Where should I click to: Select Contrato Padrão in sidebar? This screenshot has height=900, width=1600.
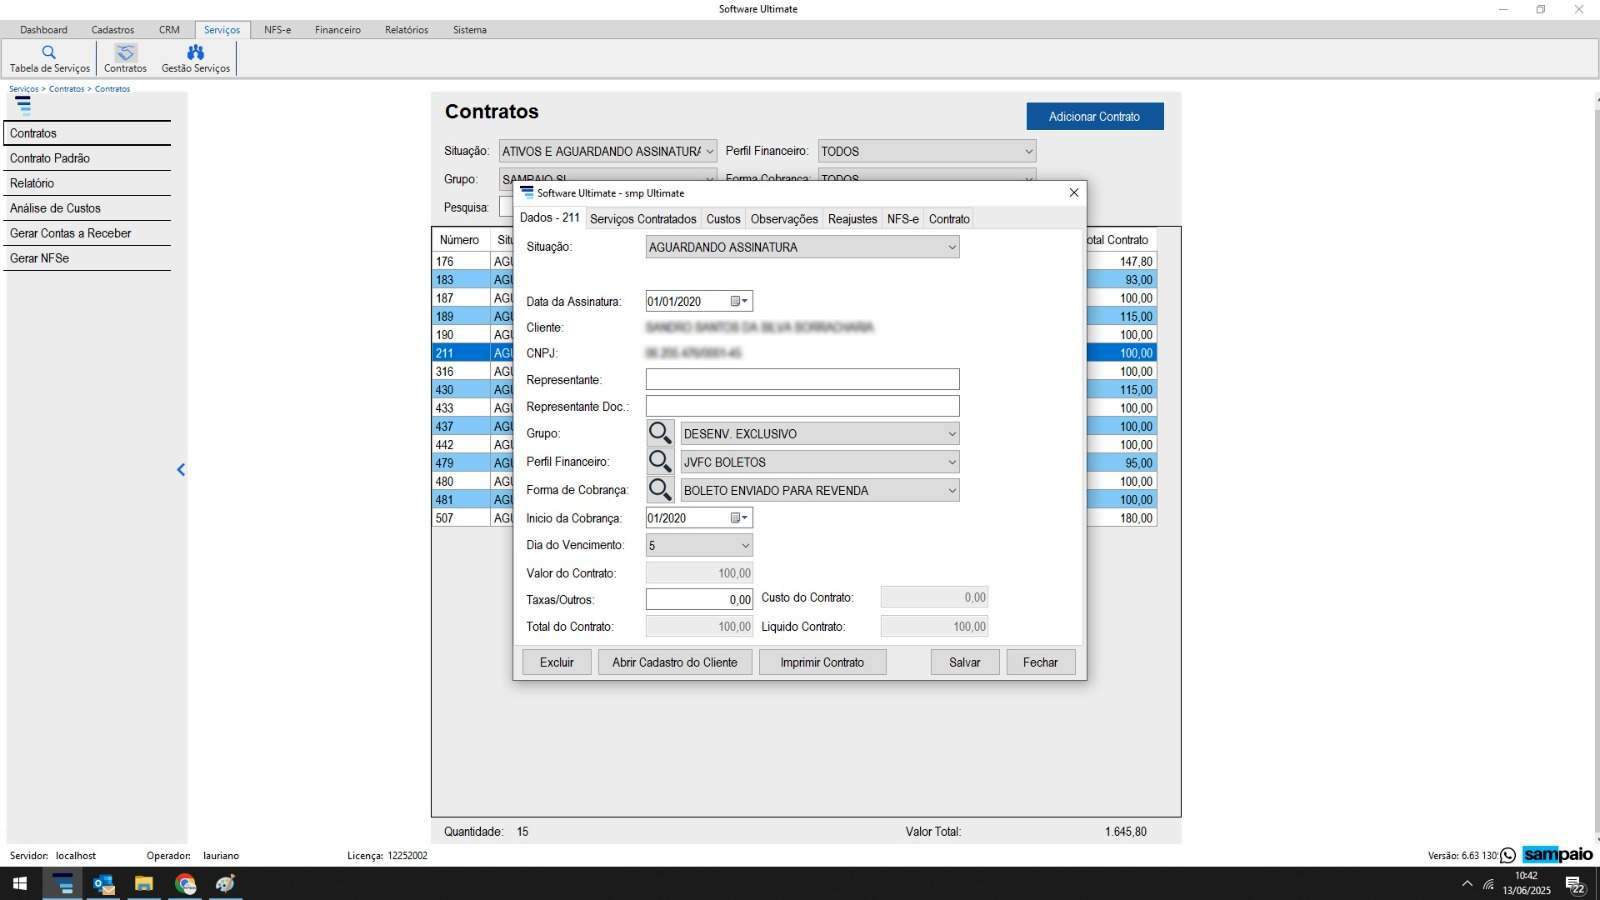pos(88,158)
